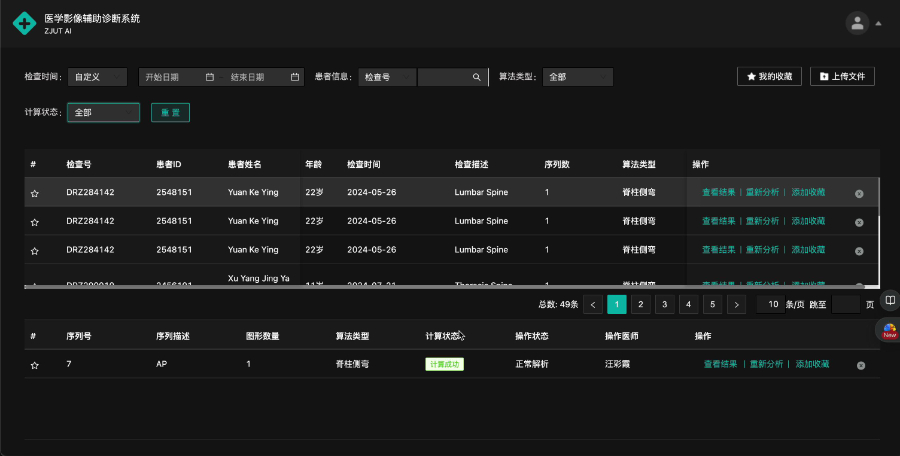900x456 pixels.
Task: Click the 患者ID column header
Action: point(169,164)
